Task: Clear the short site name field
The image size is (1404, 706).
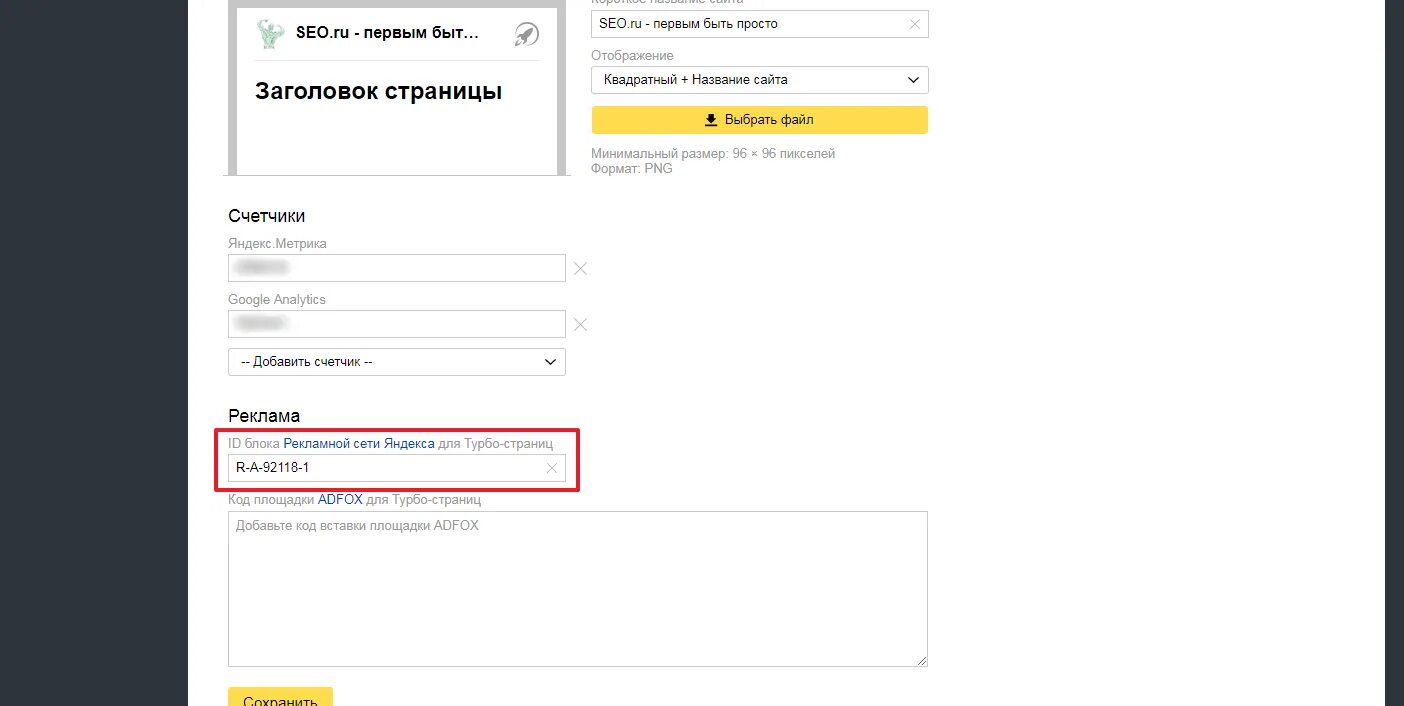Action: pos(914,24)
